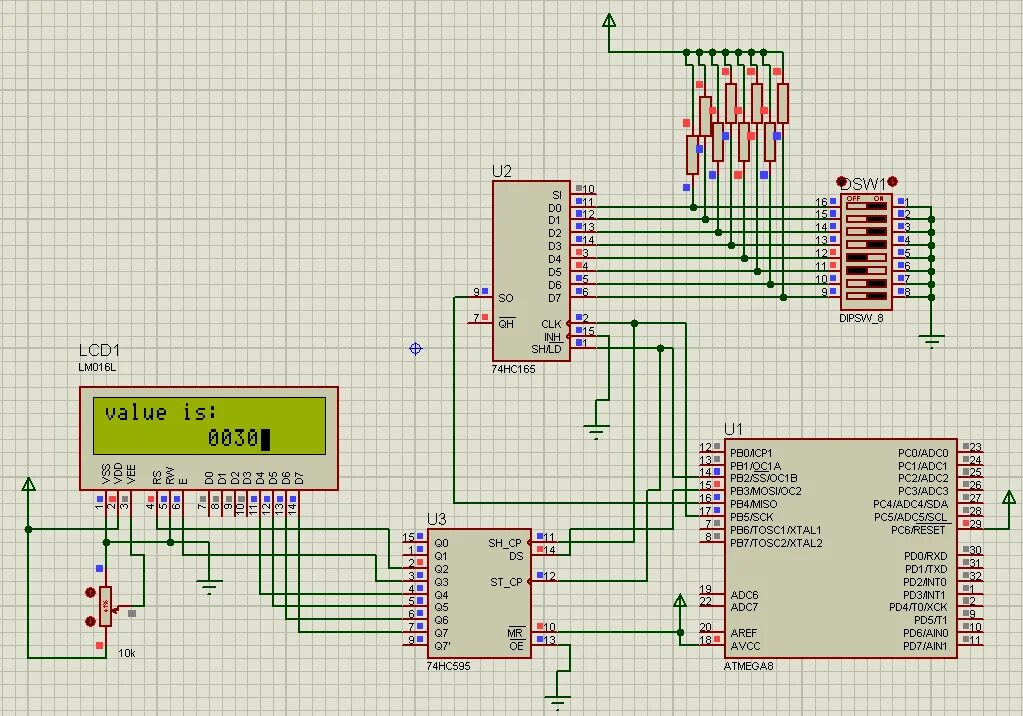Select the power terminal arrow above resistors

click(609, 21)
